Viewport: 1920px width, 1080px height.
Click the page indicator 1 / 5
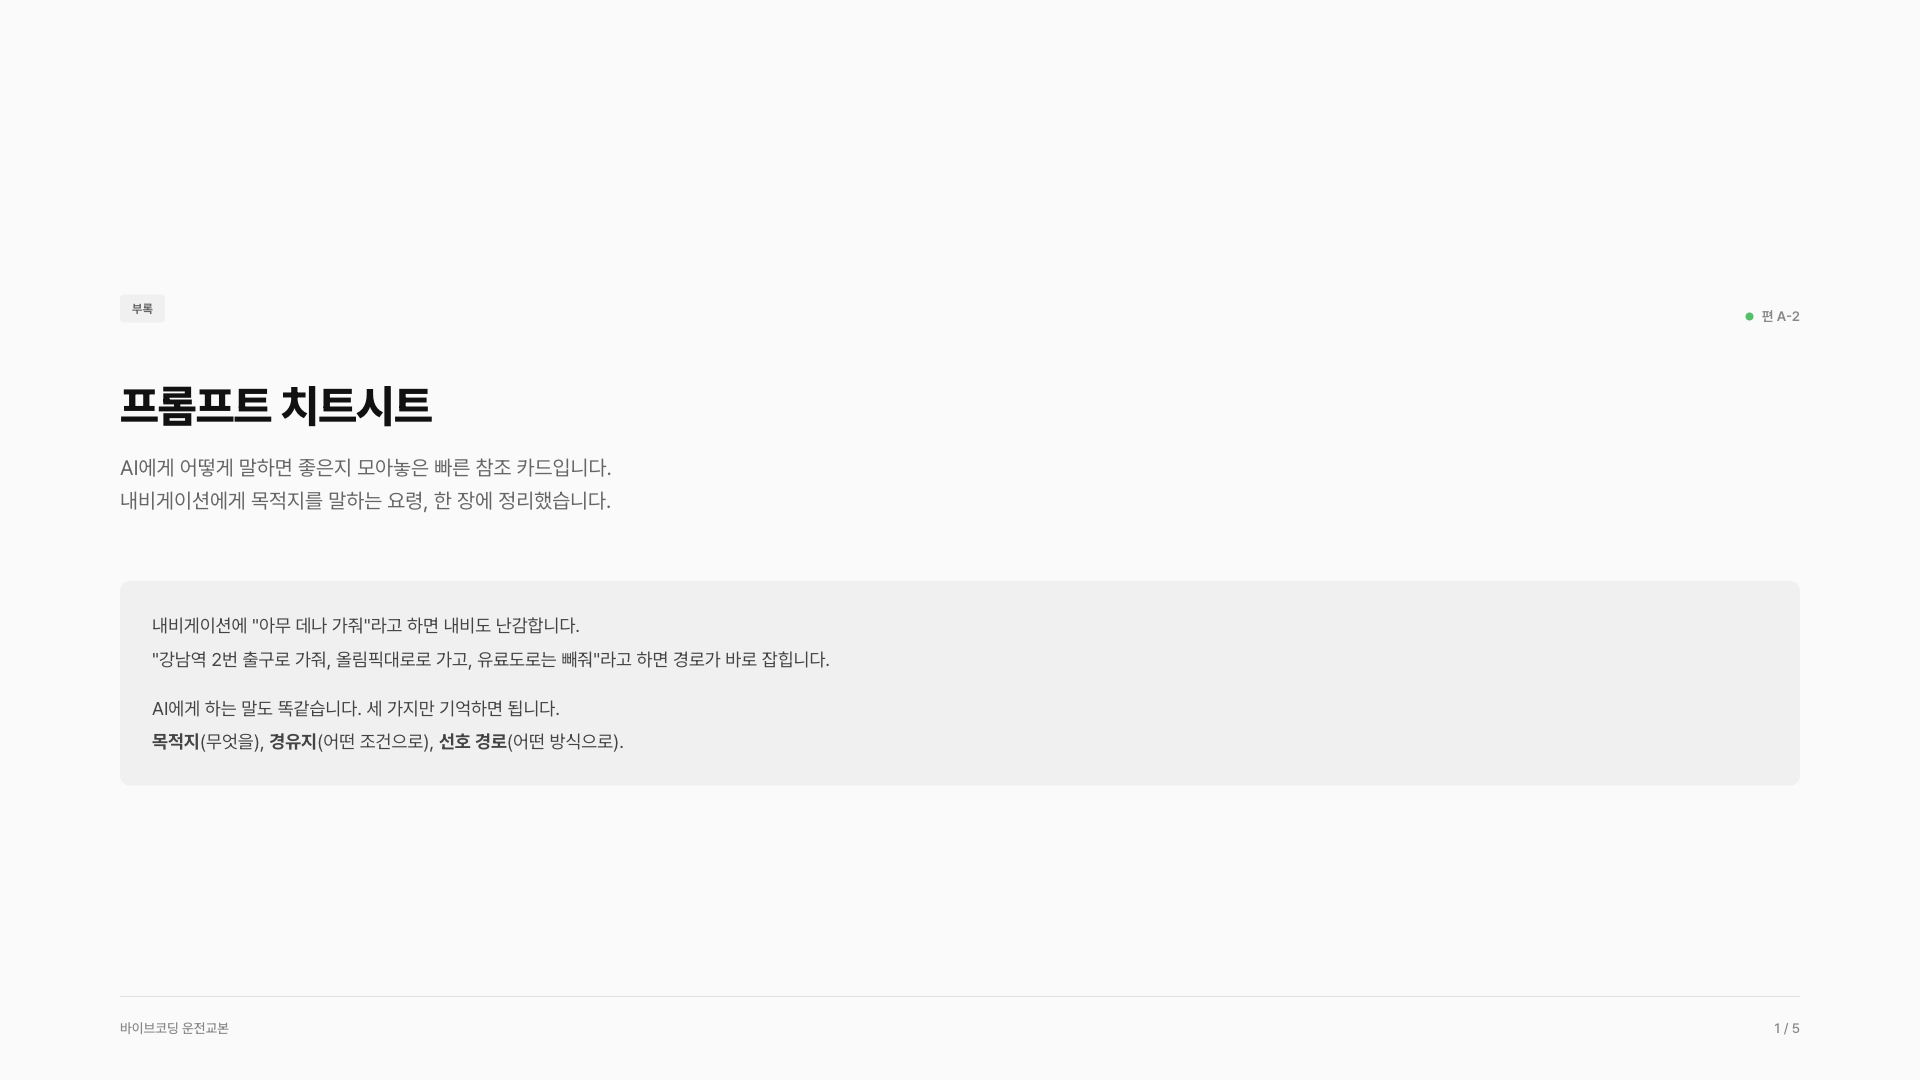point(1787,1028)
